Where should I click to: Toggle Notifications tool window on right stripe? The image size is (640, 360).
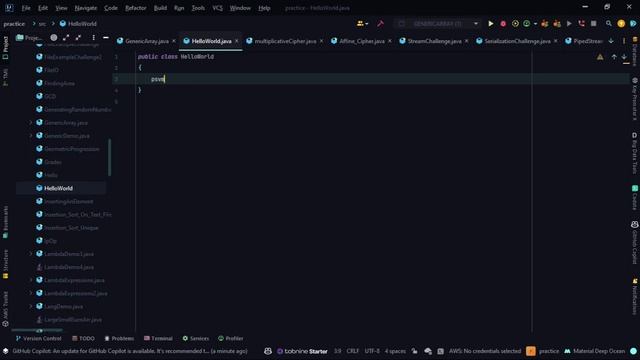pos(635,297)
